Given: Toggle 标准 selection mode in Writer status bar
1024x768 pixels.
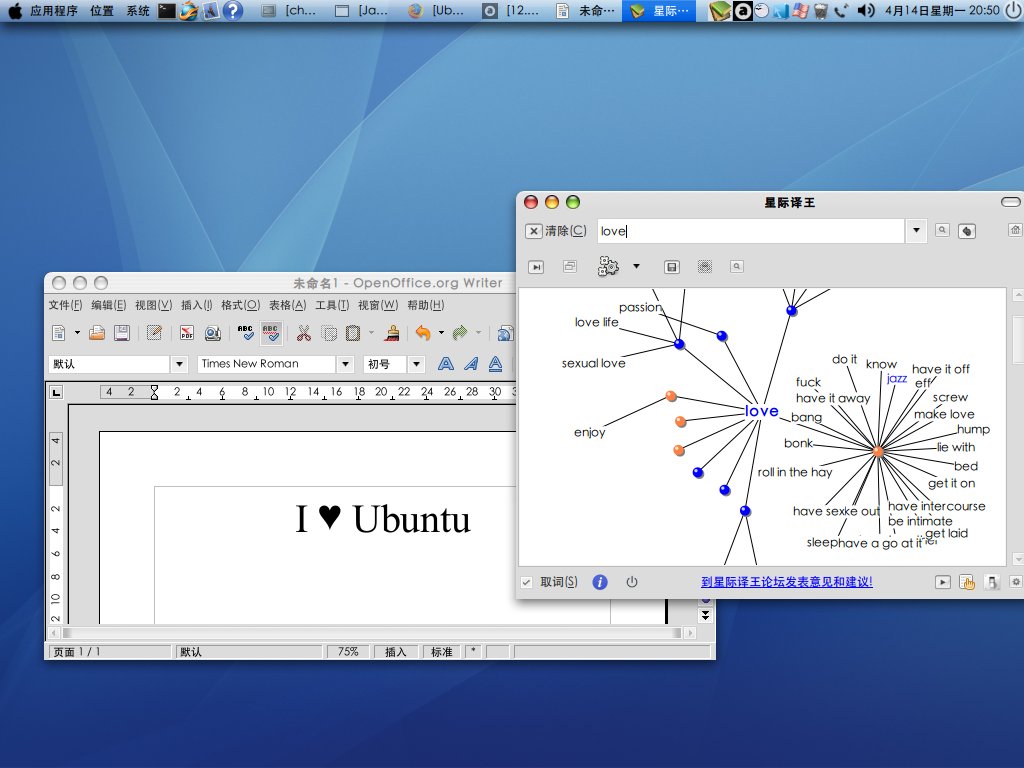Looking at the screenshot, I should [441, 652].
